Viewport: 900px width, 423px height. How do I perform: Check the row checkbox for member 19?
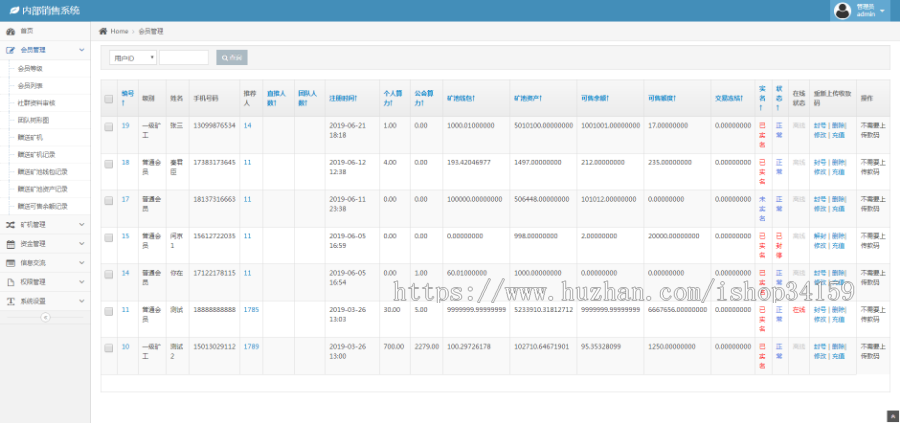pos(109,126)
